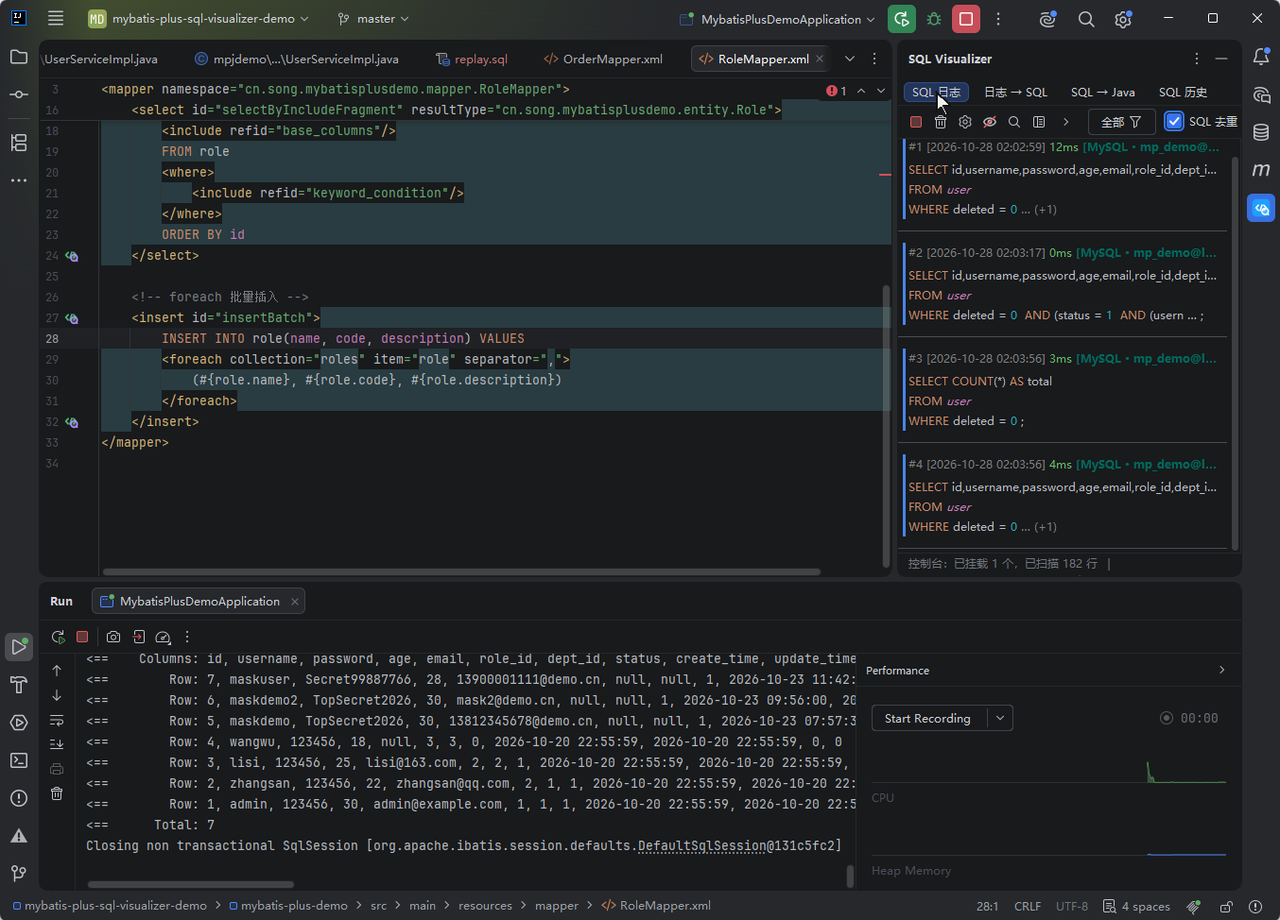This screenshot has height=920, width=1280.
Task: Switch to the SQL → Java tab
Action: (1103, 92)
